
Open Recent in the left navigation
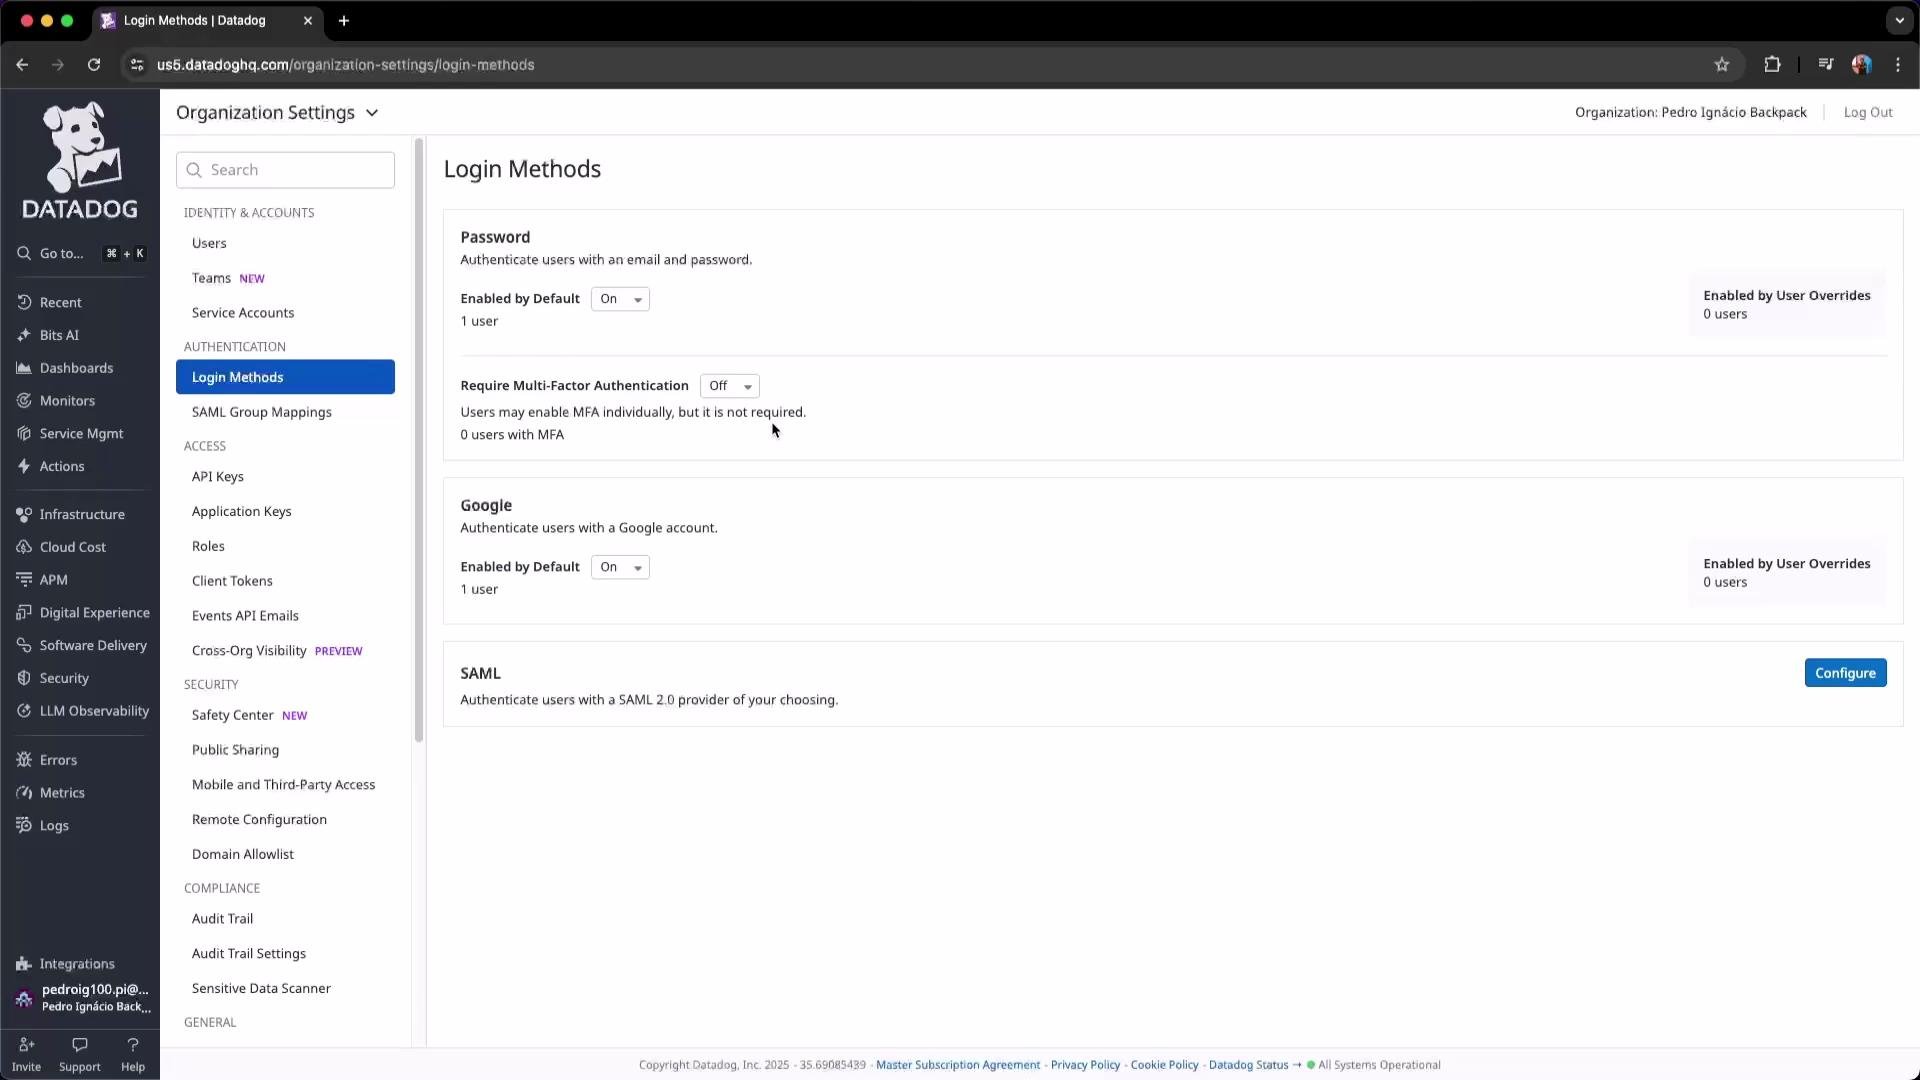[61, 302]
